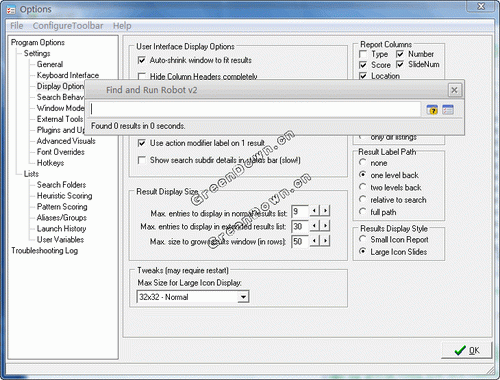Enable Hide Column Headers completely

[x=142, y=76]
